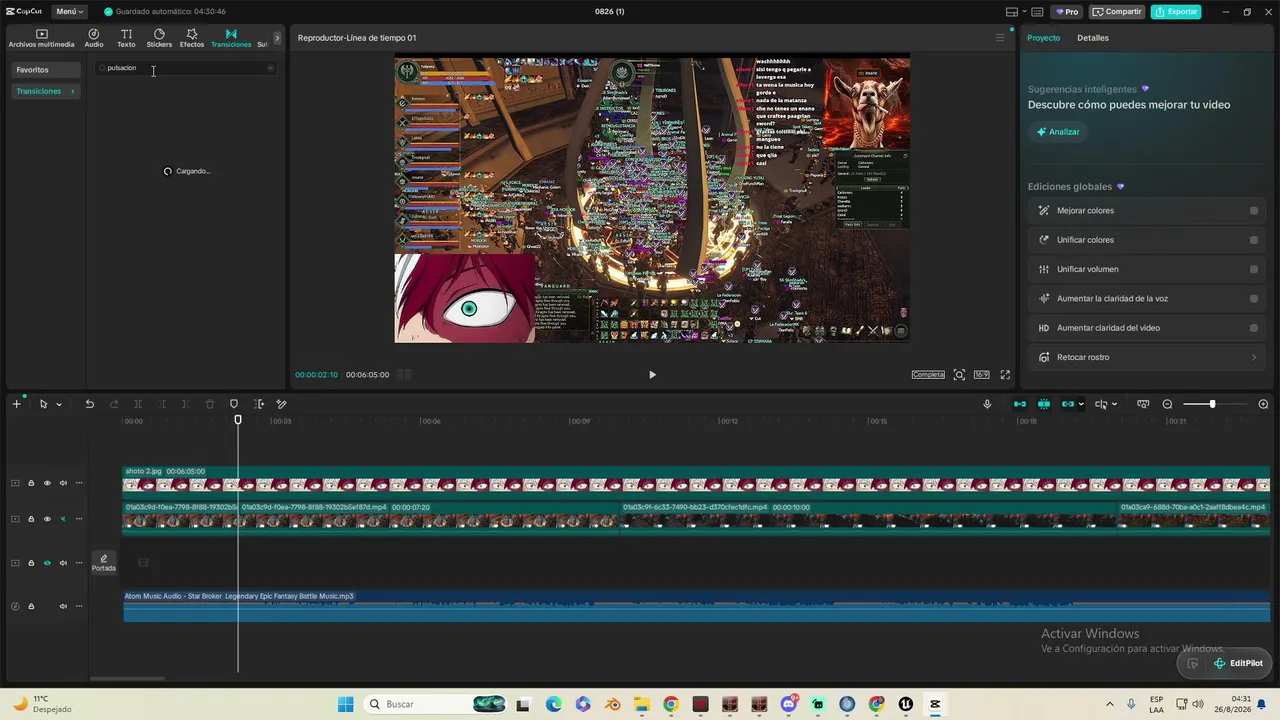Collapse the Transiciones sidebar category
1280x720 pixels.
point(72,91)
